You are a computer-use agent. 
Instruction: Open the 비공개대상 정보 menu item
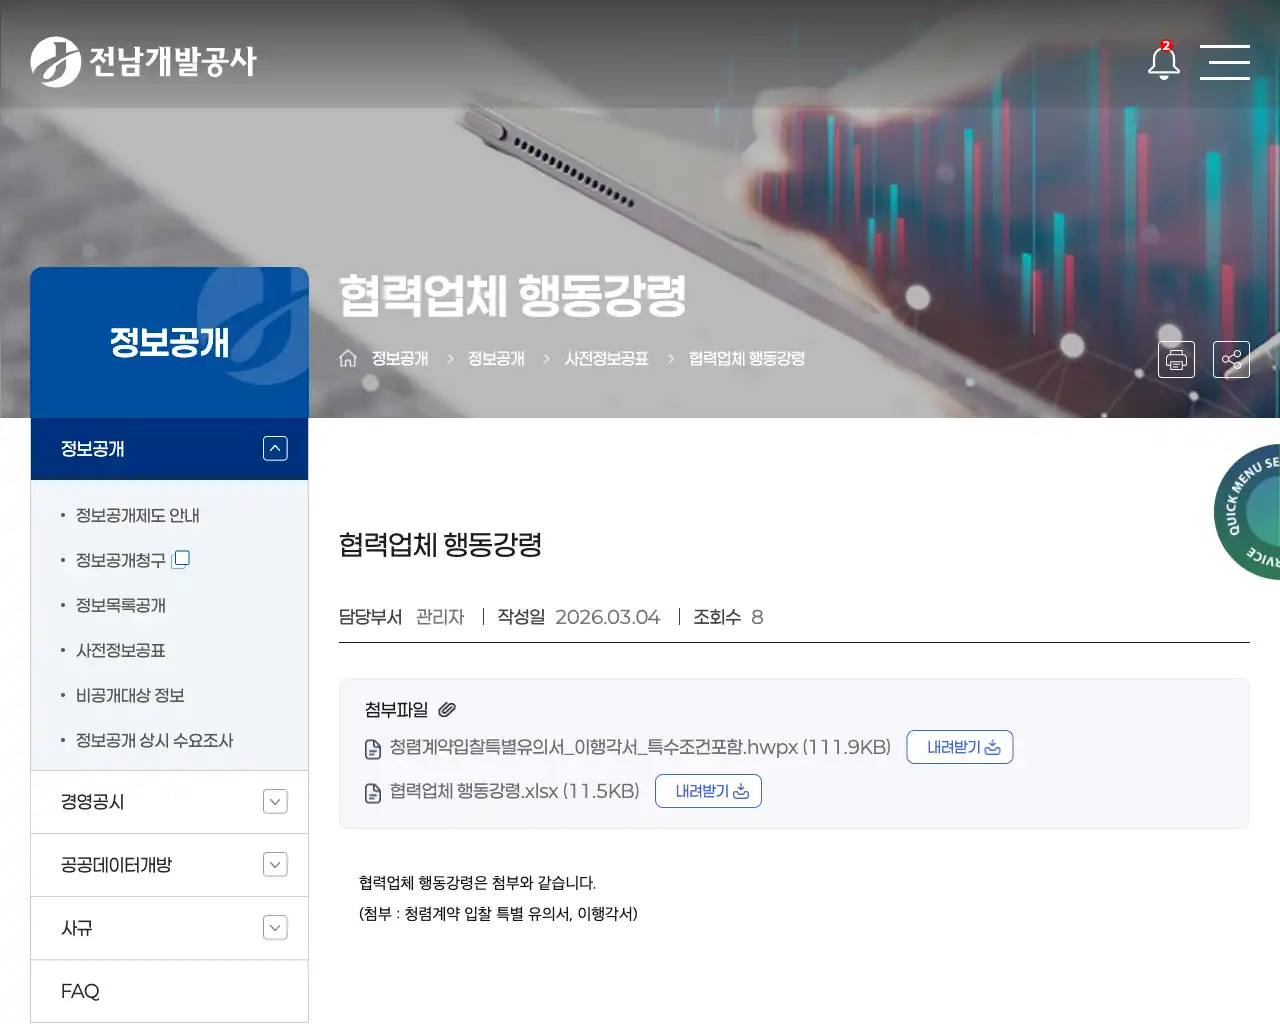[130, 695]
